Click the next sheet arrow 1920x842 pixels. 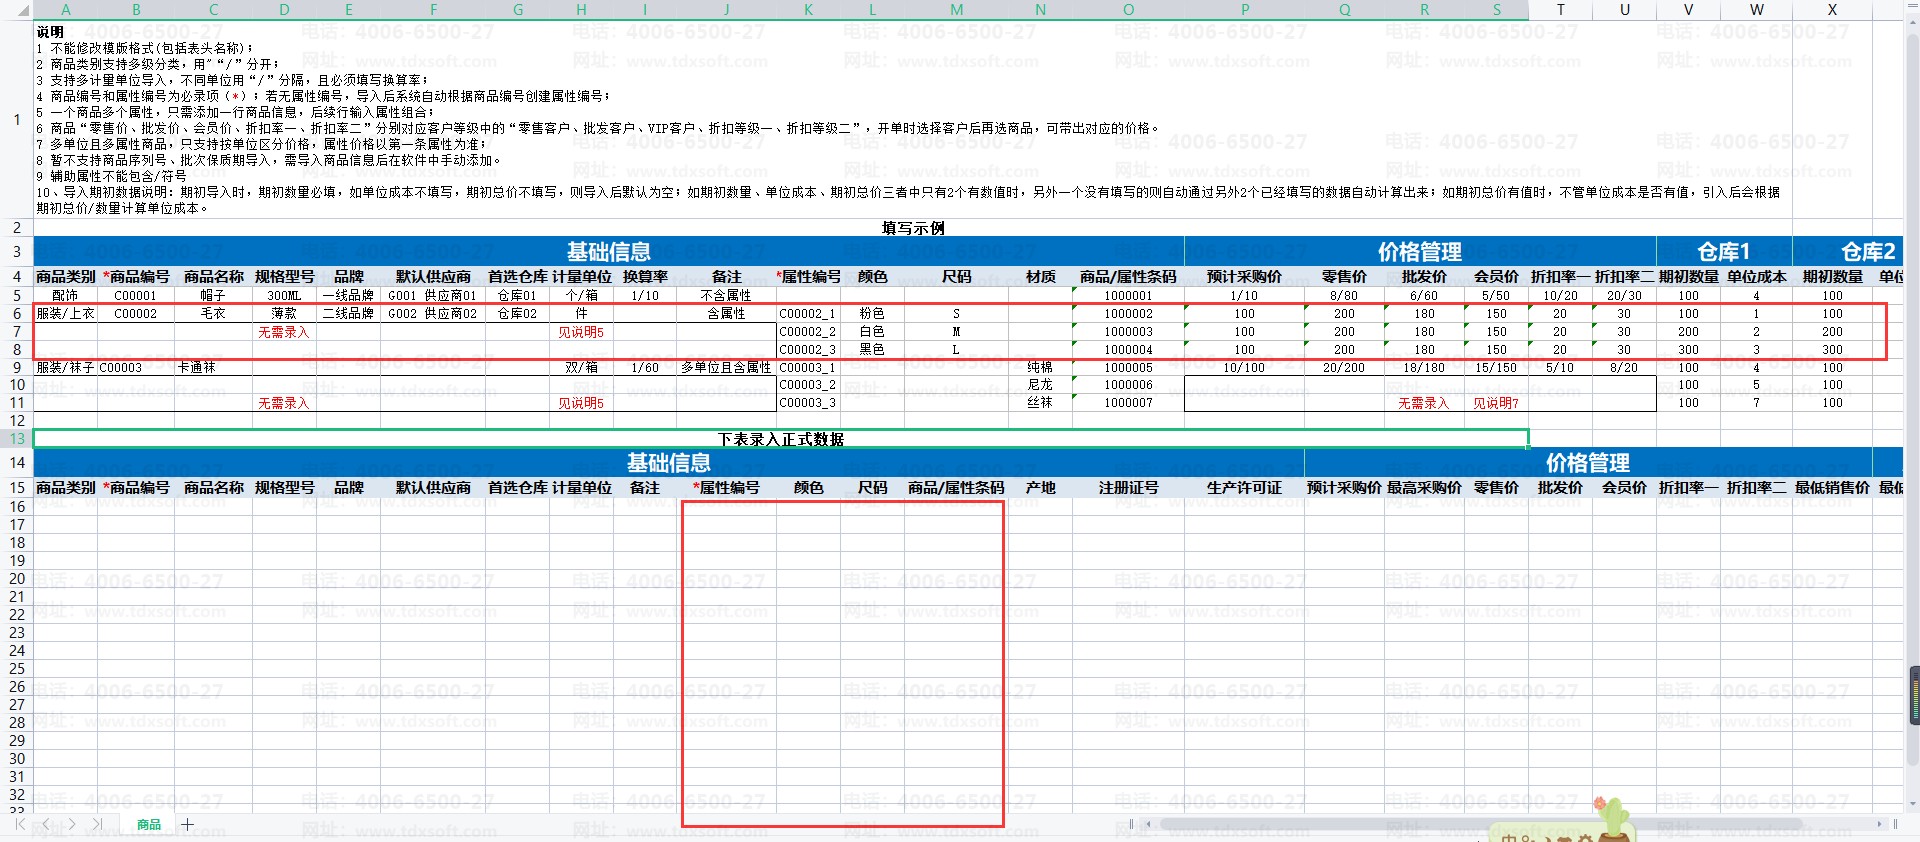72,825
